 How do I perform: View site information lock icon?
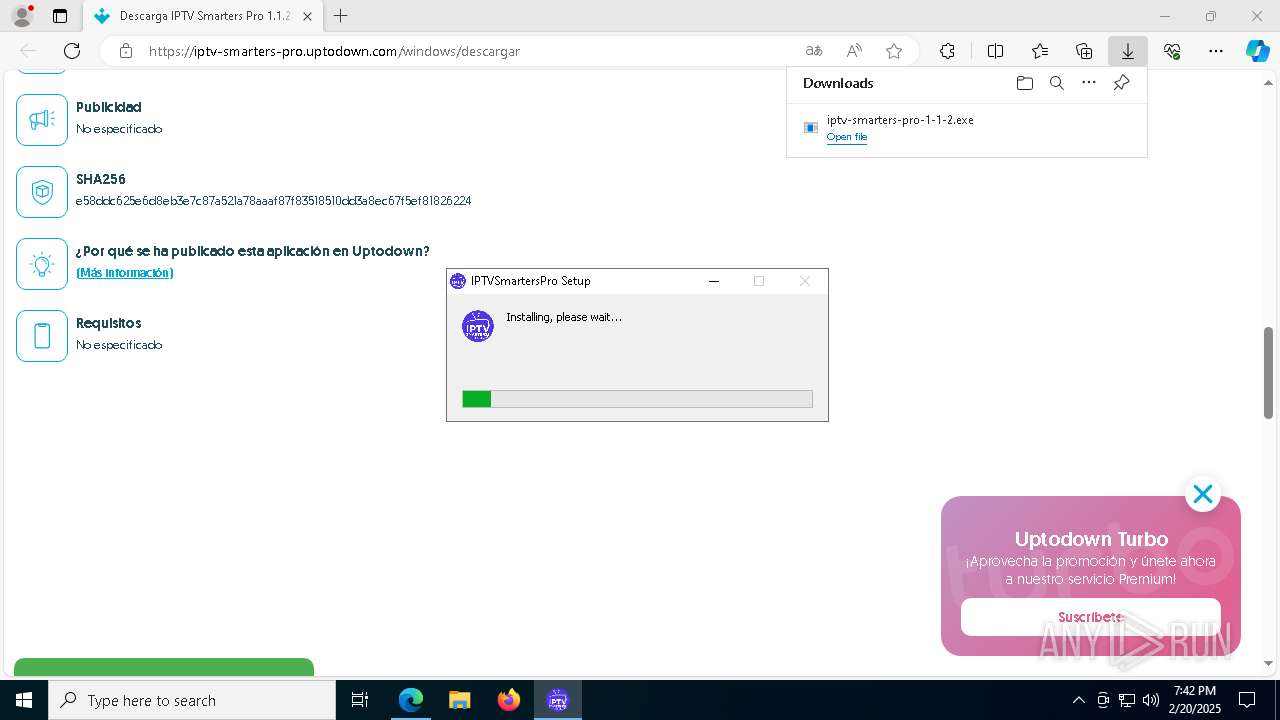[x=125, y=51]
